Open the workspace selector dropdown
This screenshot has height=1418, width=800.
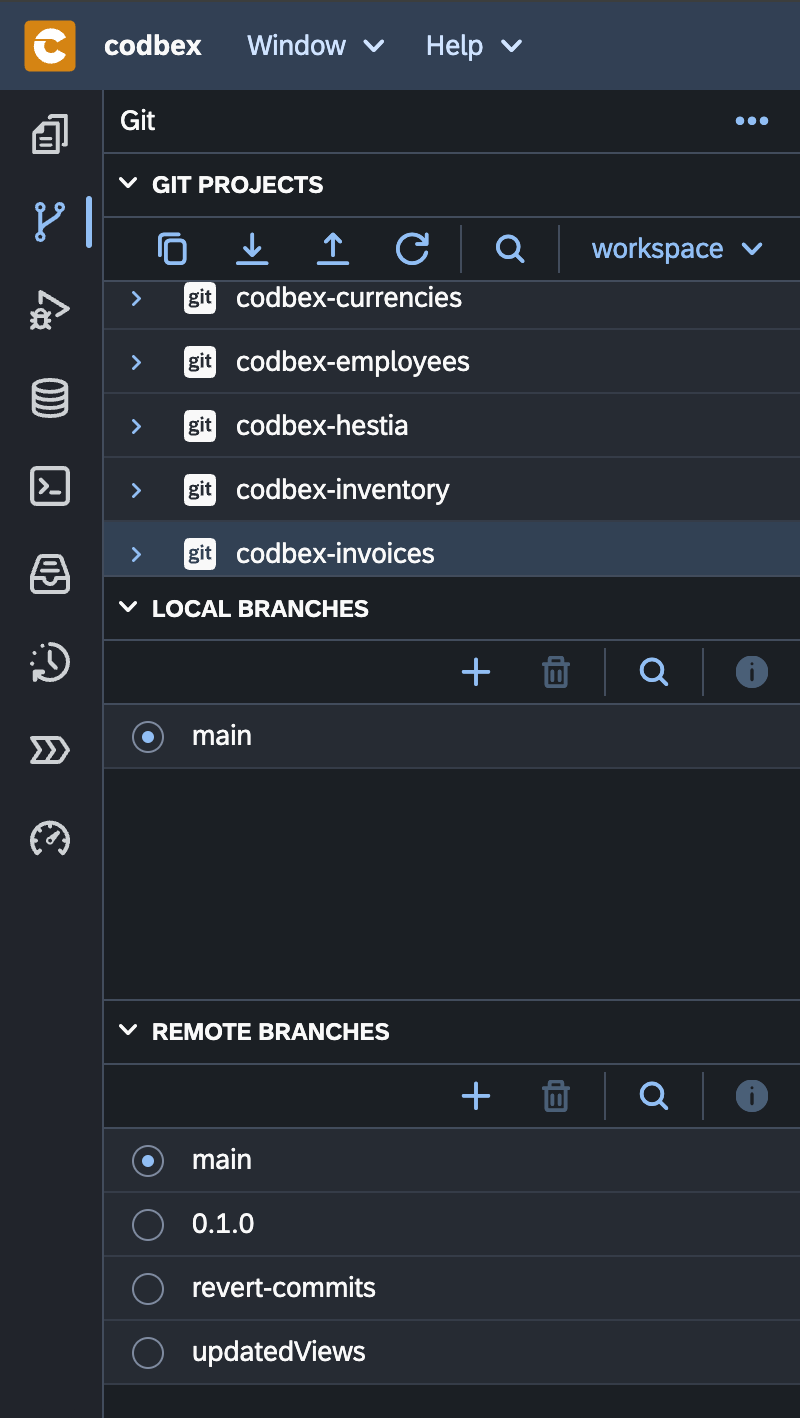pyautogui.click(x=677, y=248)
